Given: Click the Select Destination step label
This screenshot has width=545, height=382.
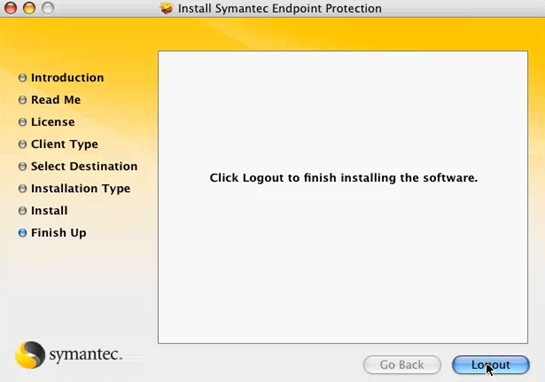Looking at the screenshot, I should pos(84,166).
